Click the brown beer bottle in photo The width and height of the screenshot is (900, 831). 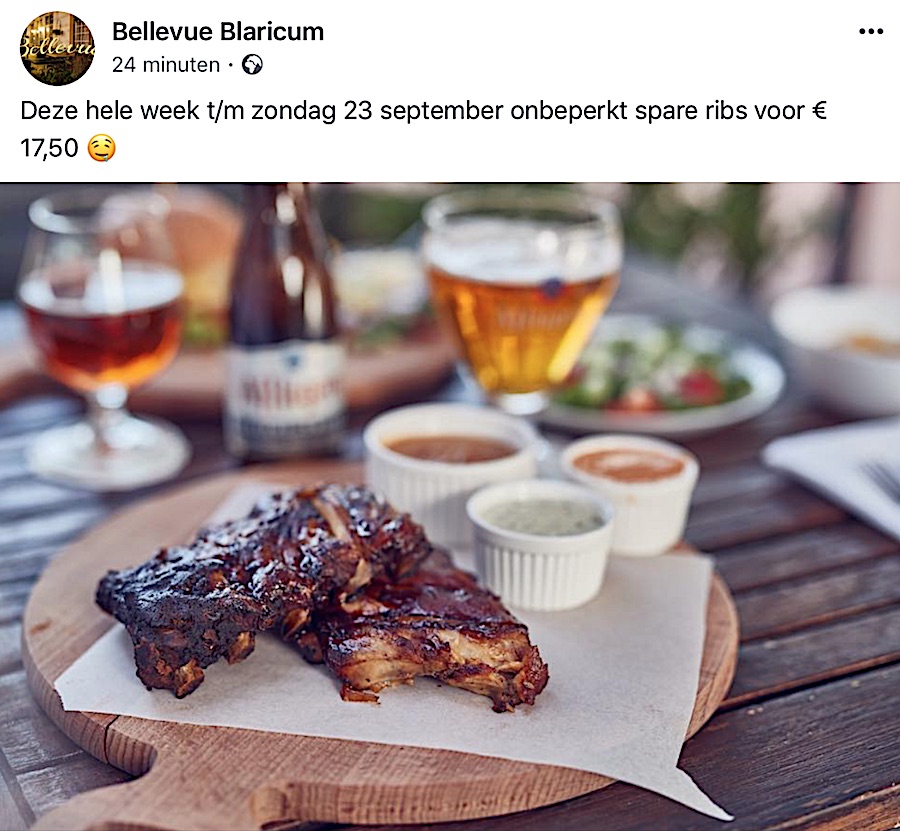coord(284,321)
